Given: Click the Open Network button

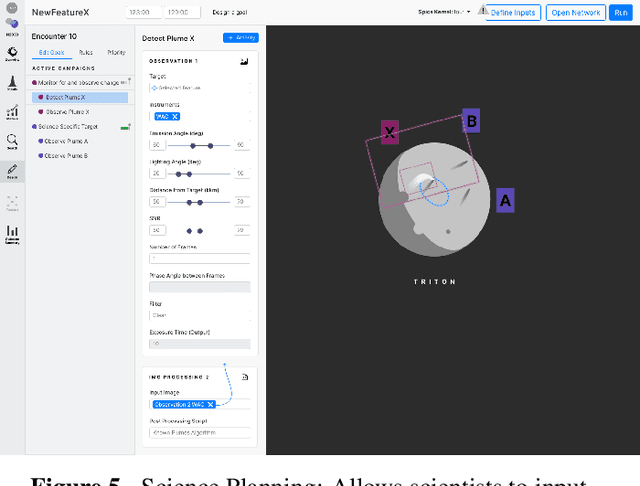Looking at the screenshot, I should 577,12.
